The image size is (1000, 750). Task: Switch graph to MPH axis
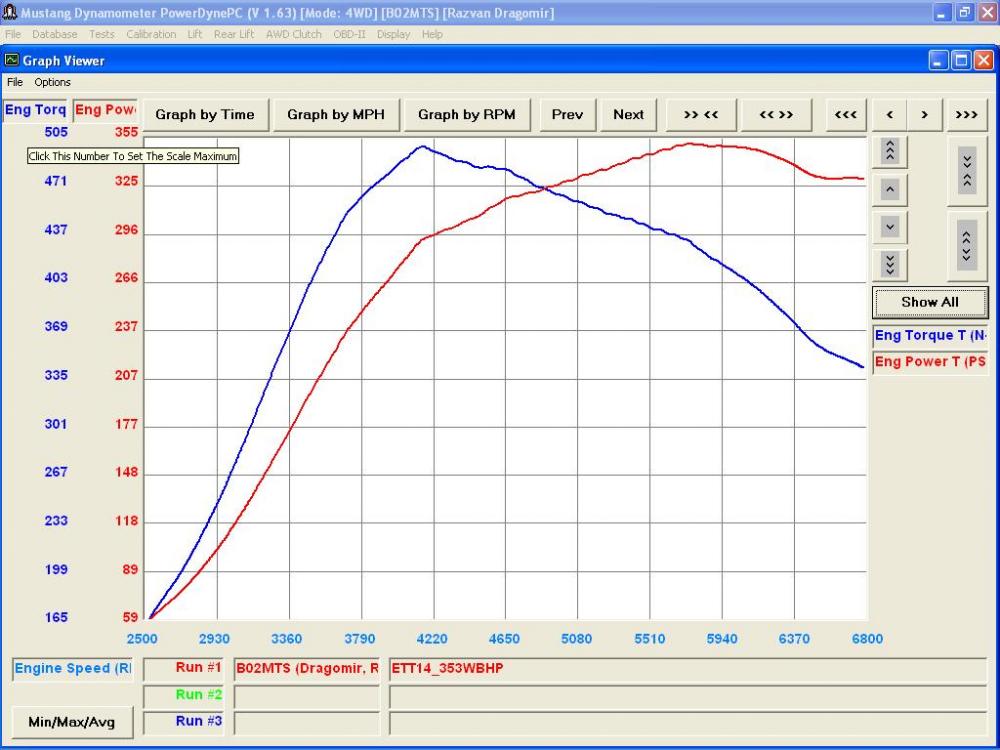point(336,115)
